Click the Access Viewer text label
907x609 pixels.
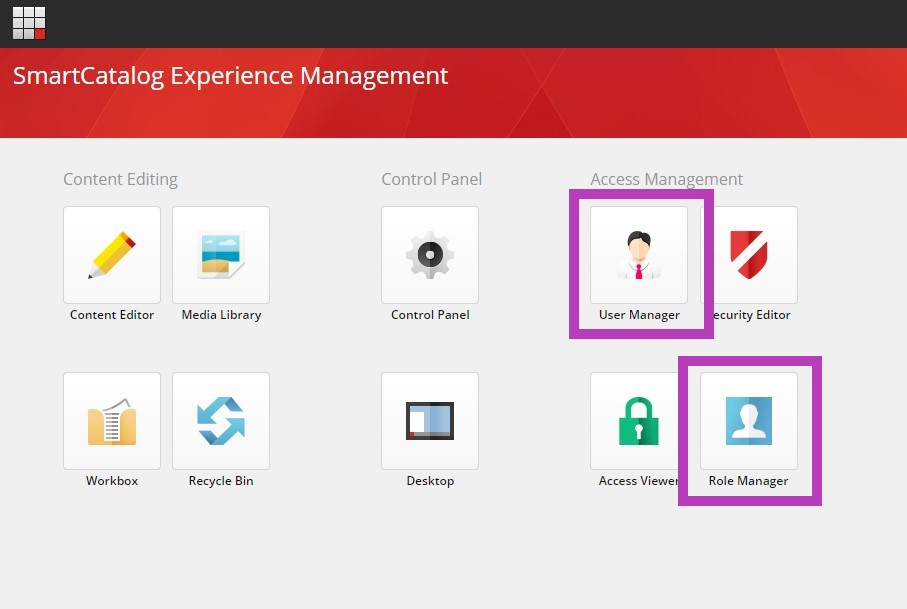pyautogui.click(x=639, y=481)
